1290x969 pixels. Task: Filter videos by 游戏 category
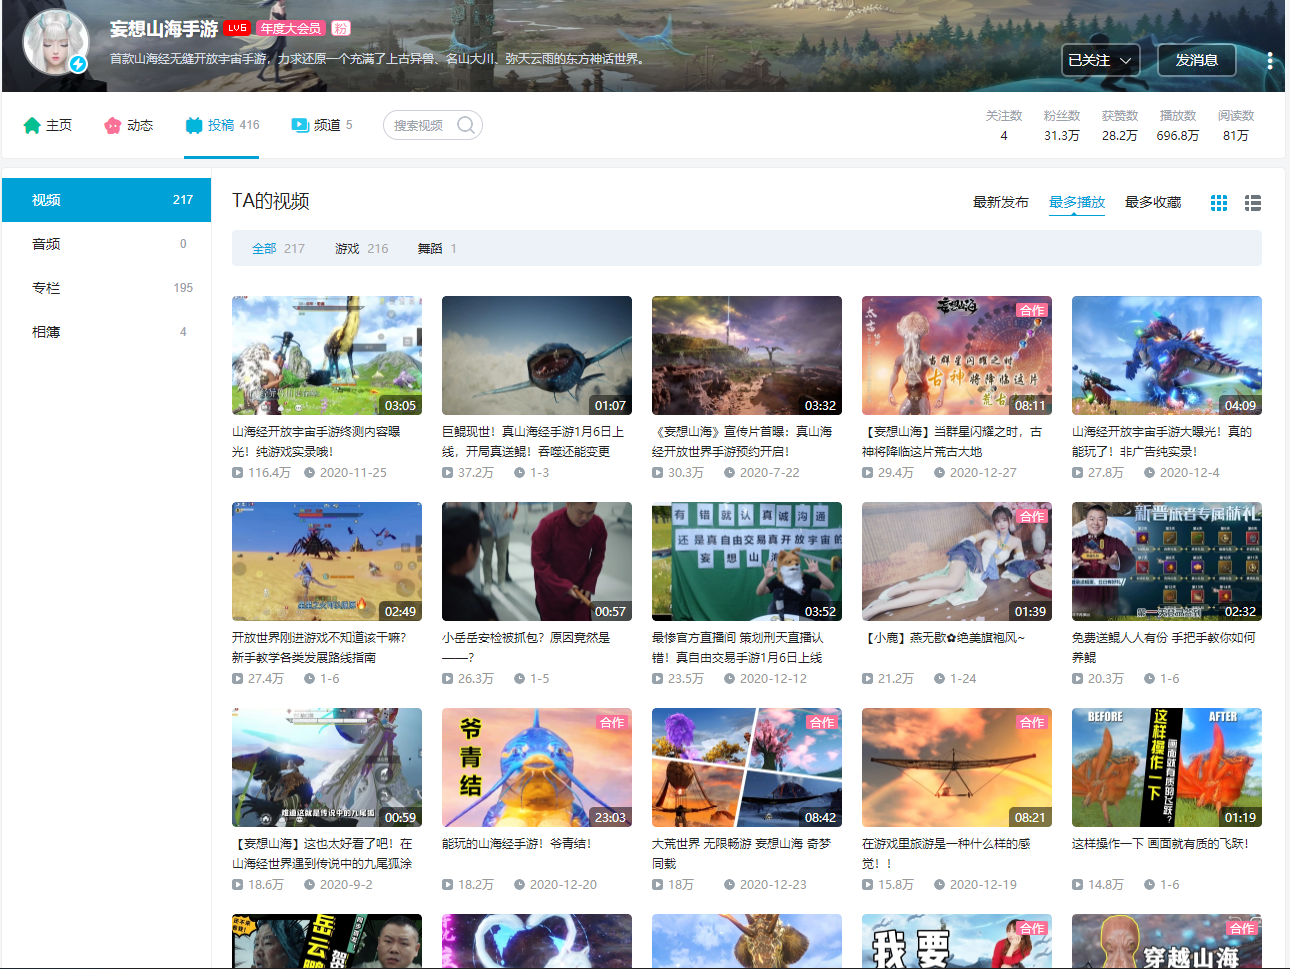(361, 248)
